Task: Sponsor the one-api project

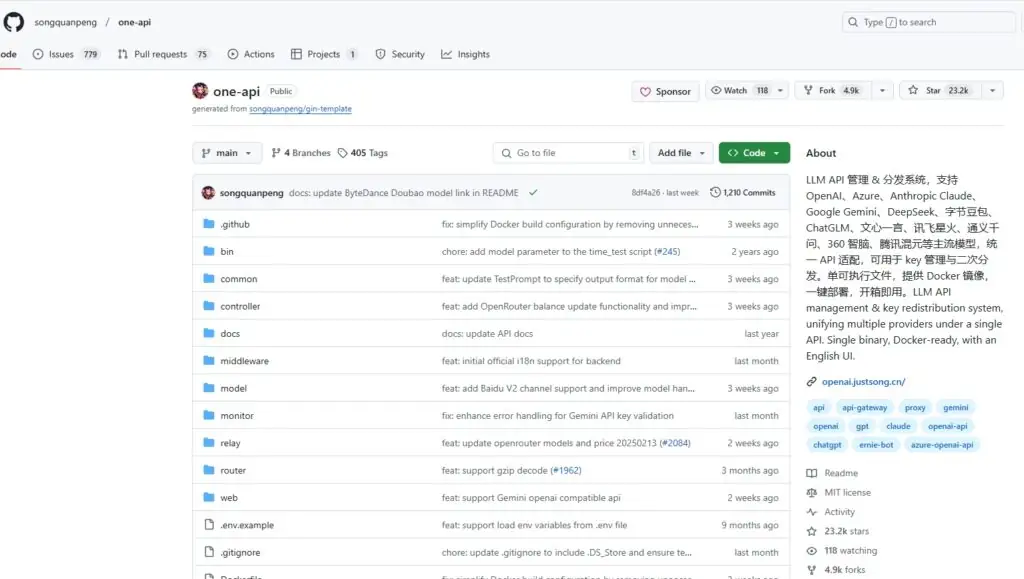Action: coord(664,91)
